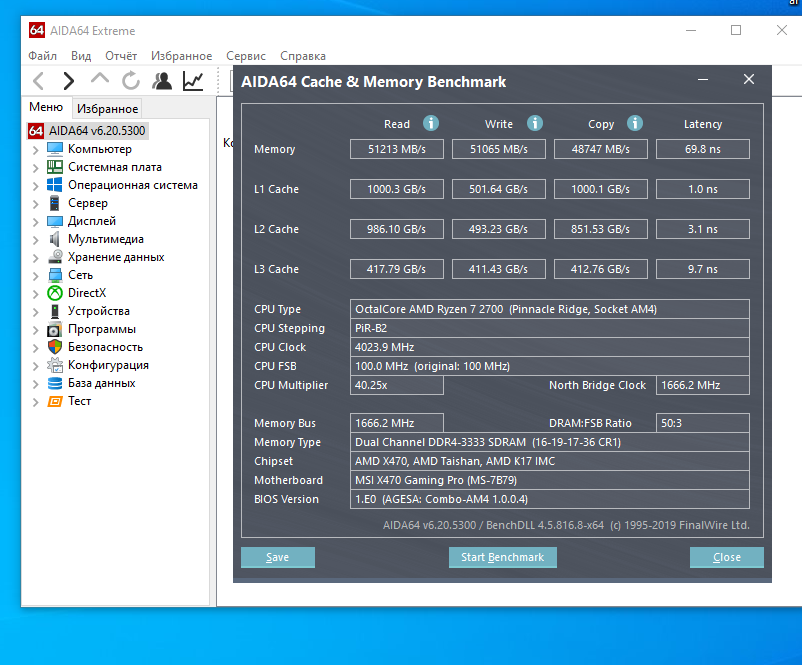Screen dimensions: 802x665
Task: Click the BIOS Version 1.E0 value
Action: tap(550, 499)
